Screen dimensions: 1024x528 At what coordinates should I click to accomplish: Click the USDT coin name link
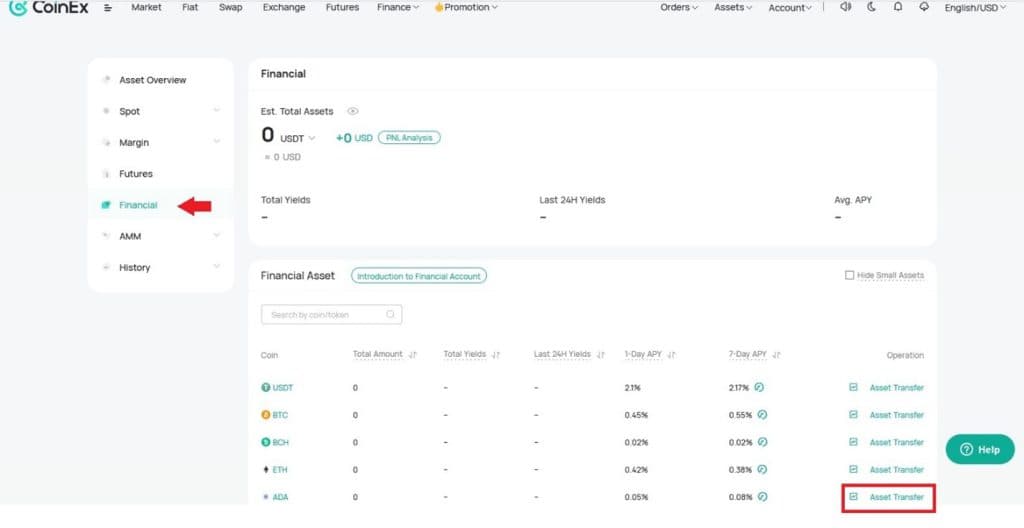click(x=283, y=388)
